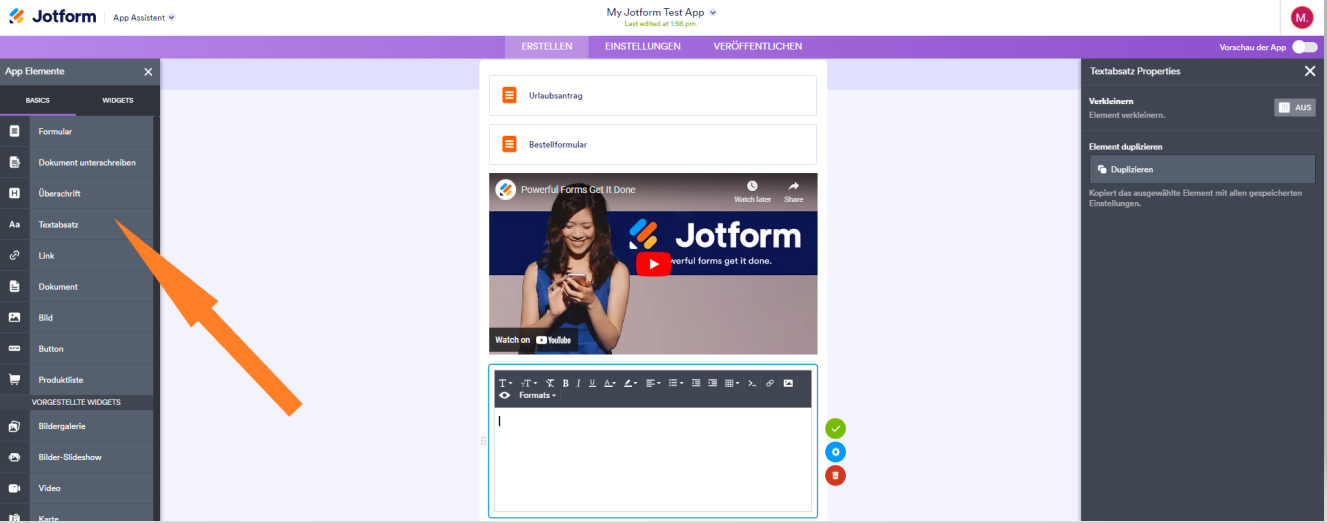Switch to the BASICS tab
This screenshot has width=1327, height=523.
point(38,100)
